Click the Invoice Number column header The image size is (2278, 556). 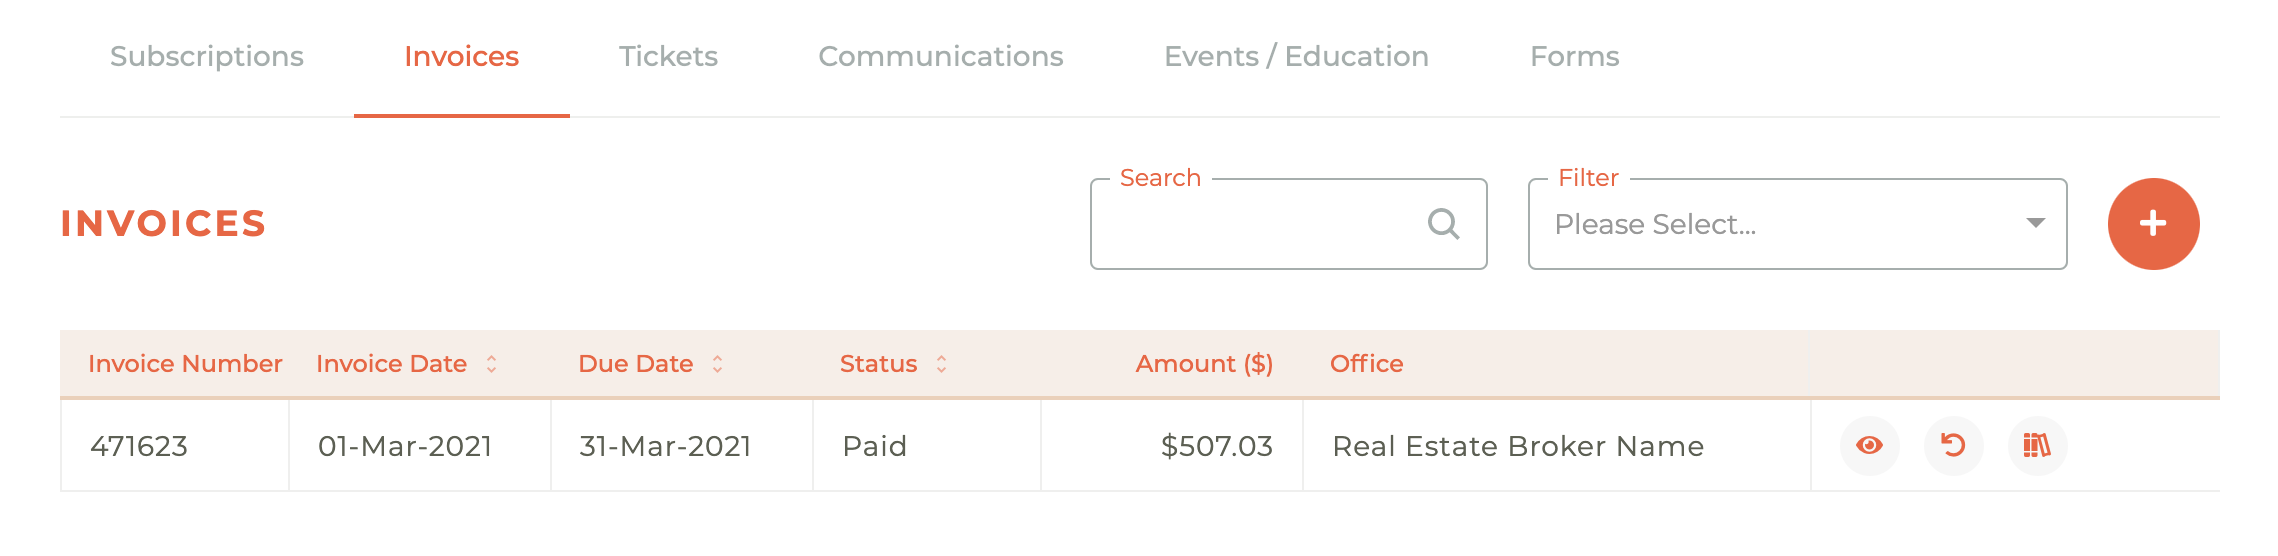pos(185,364)
